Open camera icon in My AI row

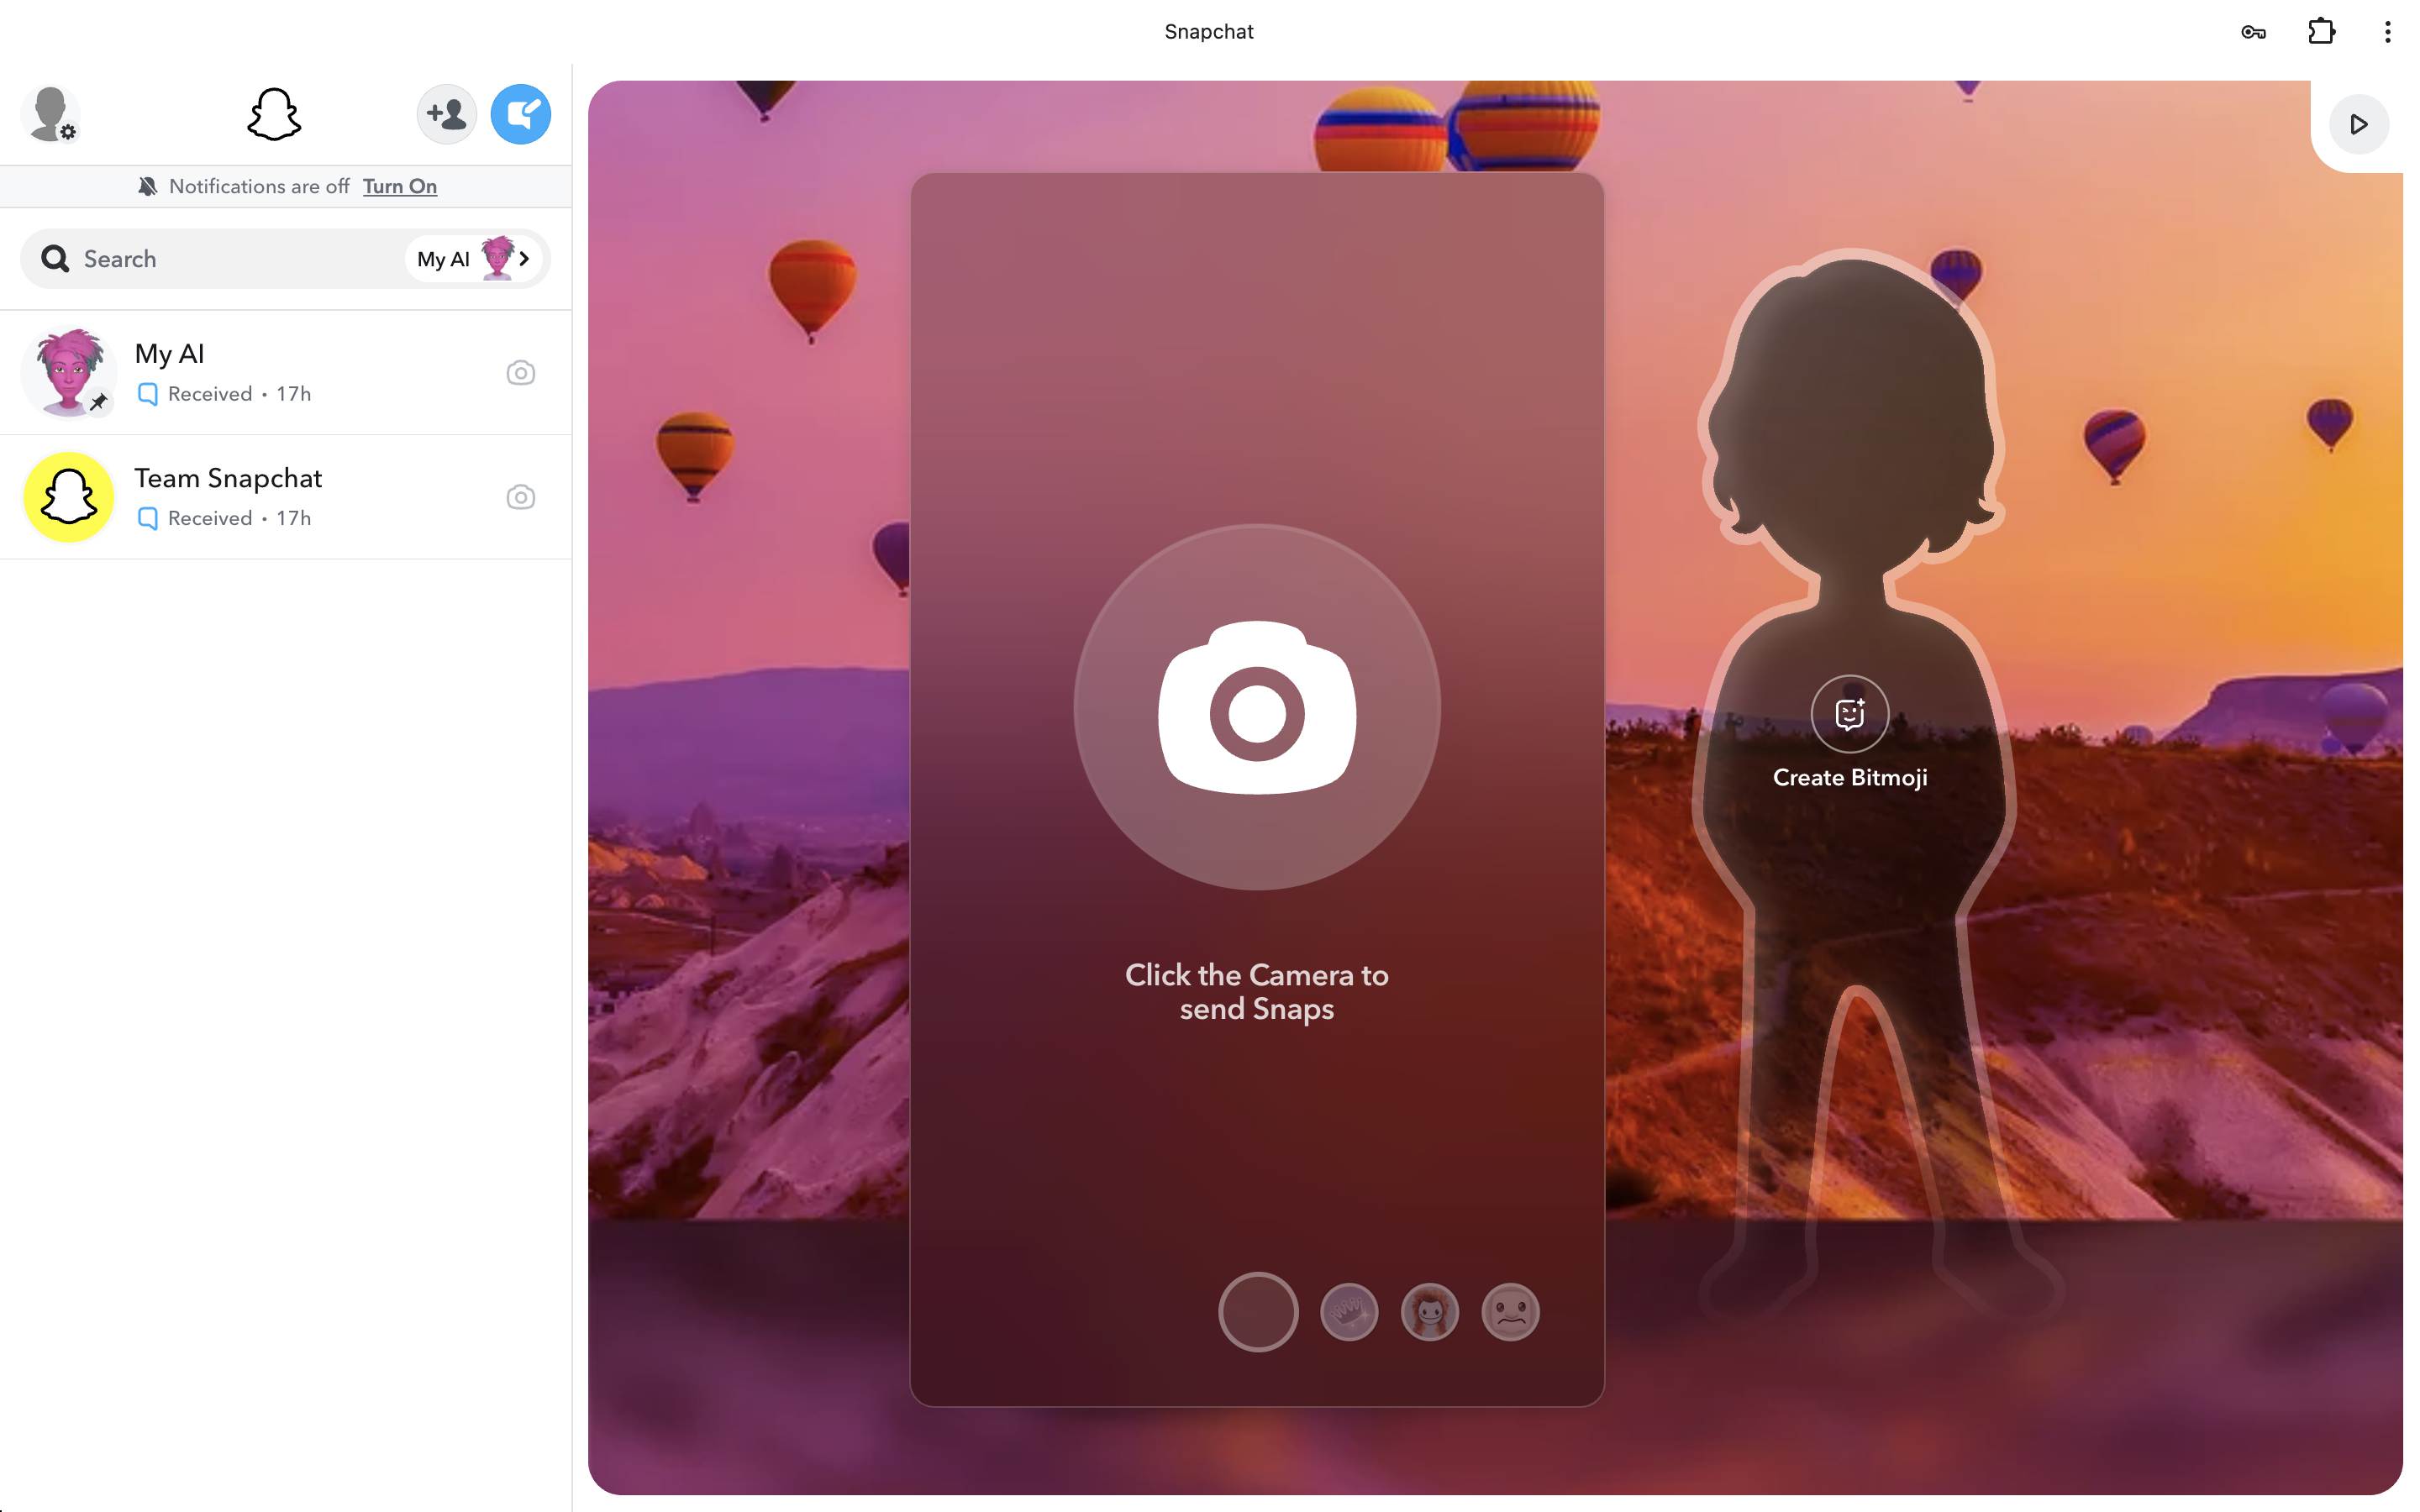pos(520,373)
